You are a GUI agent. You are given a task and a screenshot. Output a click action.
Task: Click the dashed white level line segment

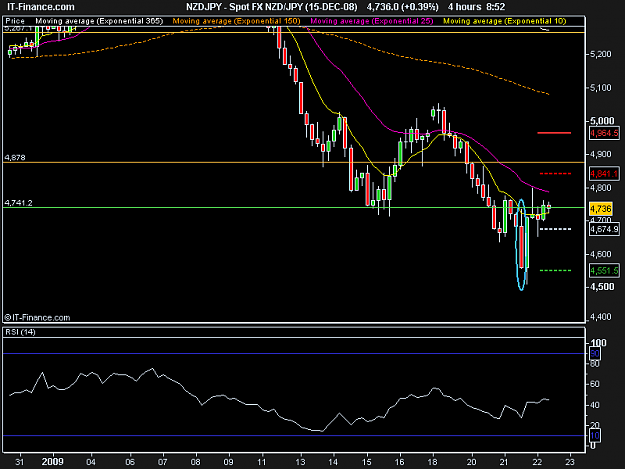pos(555,229)
